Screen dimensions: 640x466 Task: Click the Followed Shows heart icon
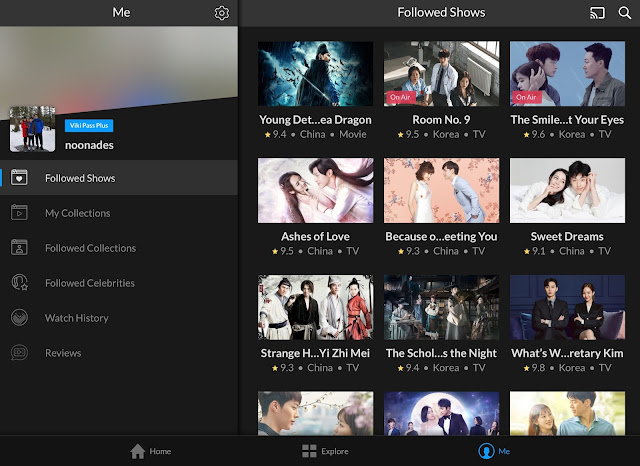coord(19,178)
